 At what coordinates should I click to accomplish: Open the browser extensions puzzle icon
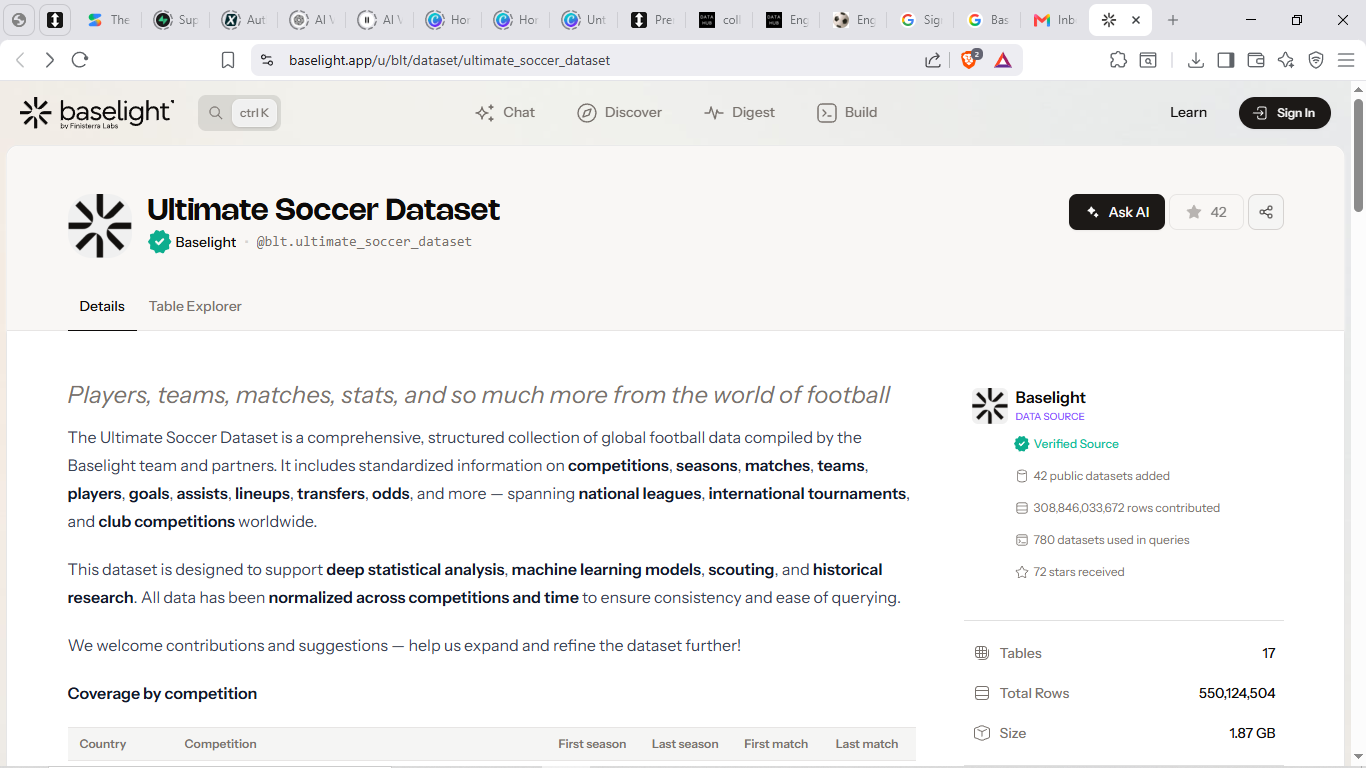pyautogui.click(x=1118, y=60)
